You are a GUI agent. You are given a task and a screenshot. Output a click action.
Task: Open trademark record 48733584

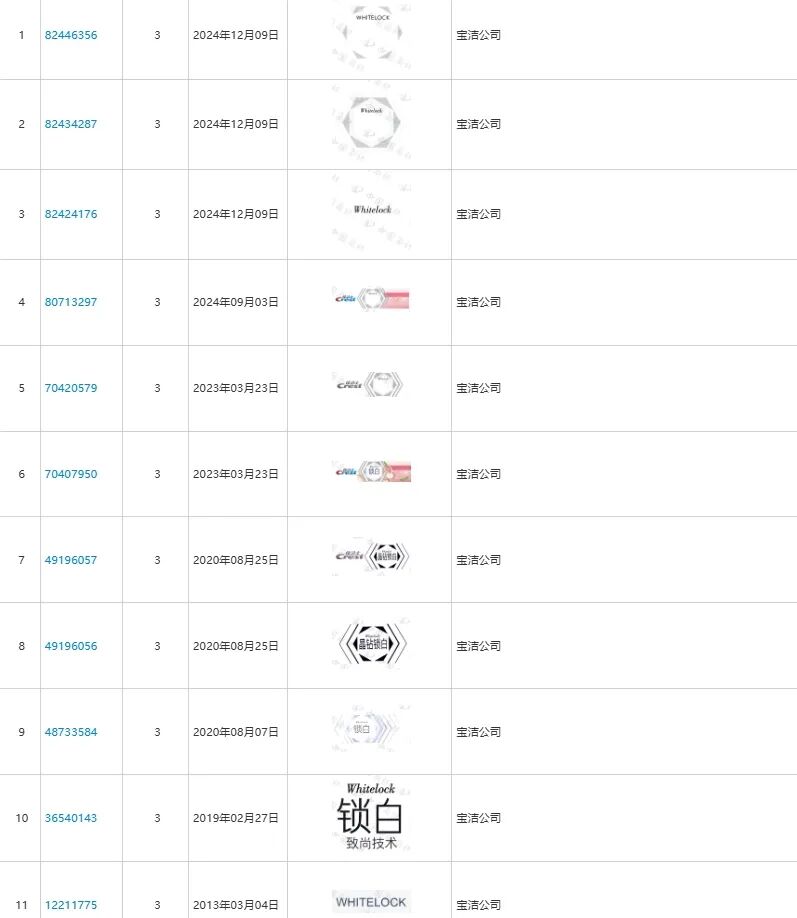tap(71, 732)
